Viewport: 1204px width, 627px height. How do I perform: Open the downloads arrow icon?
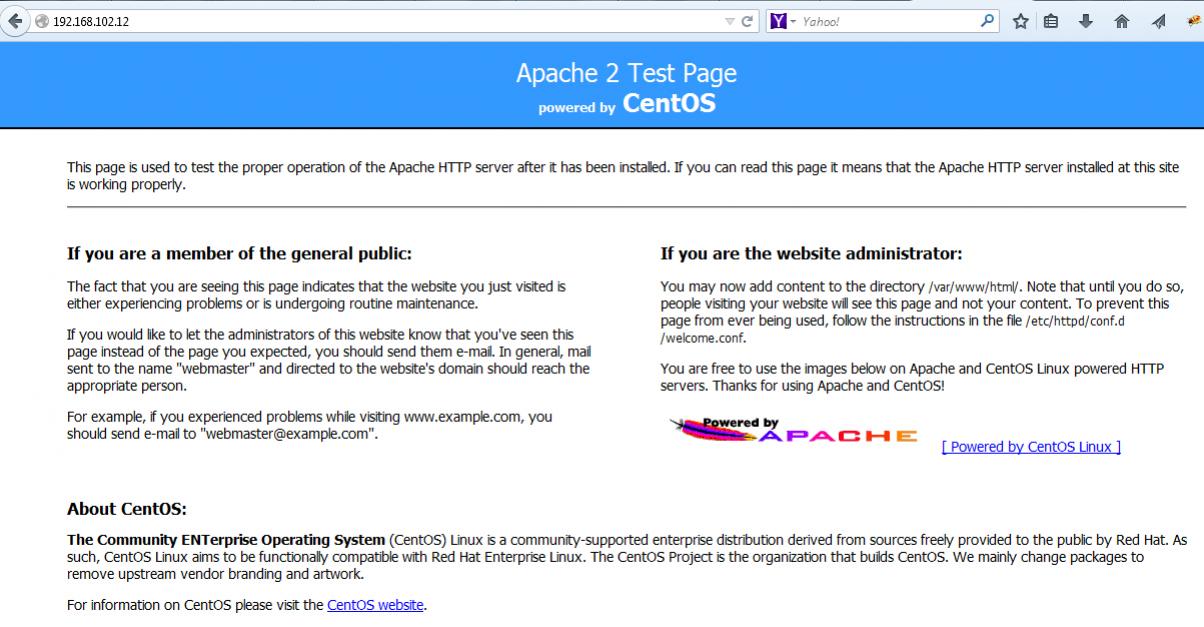coord(1086,21)
